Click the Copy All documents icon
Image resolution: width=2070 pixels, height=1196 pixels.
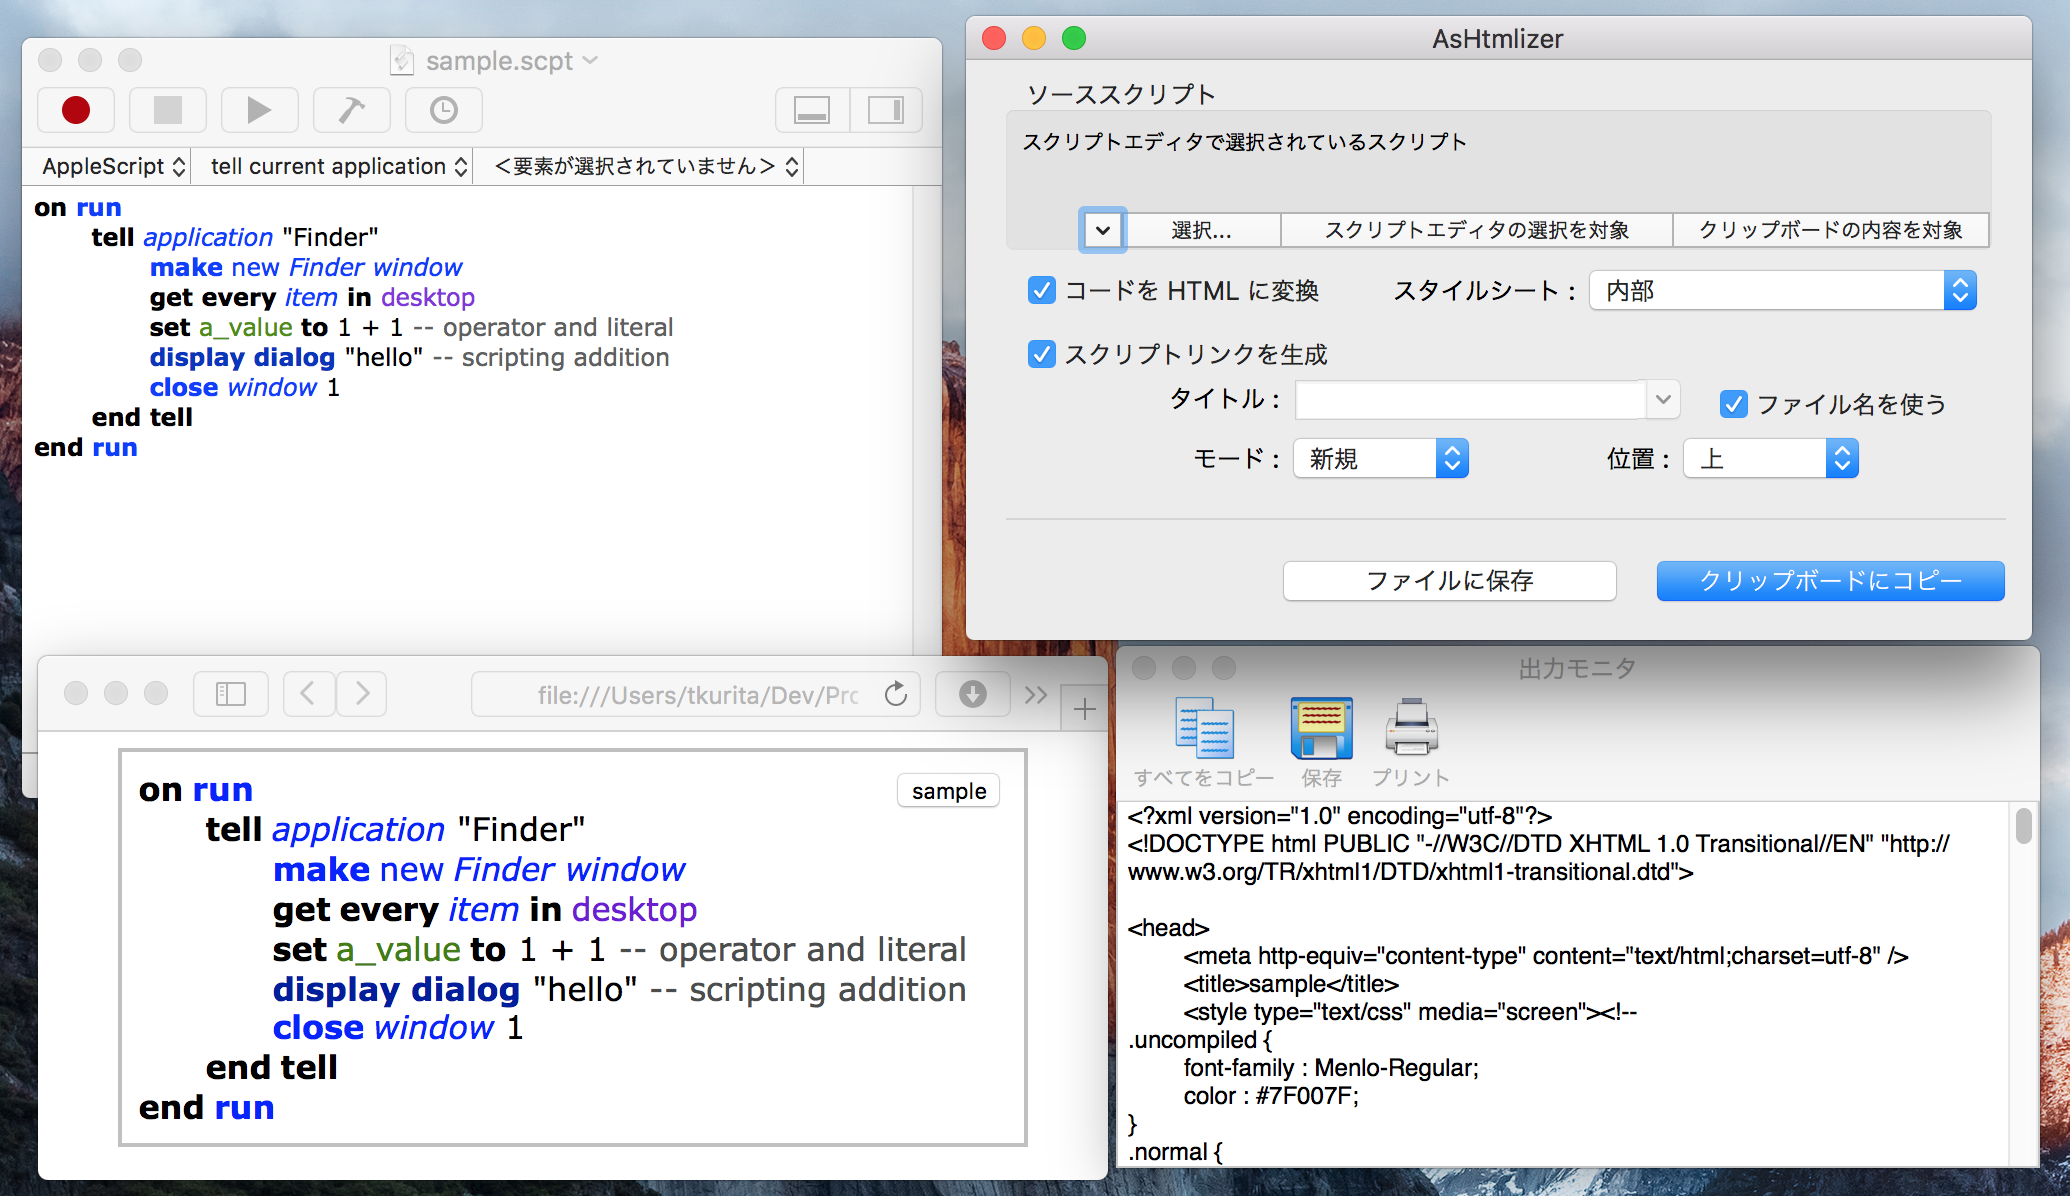[1204, 729]
